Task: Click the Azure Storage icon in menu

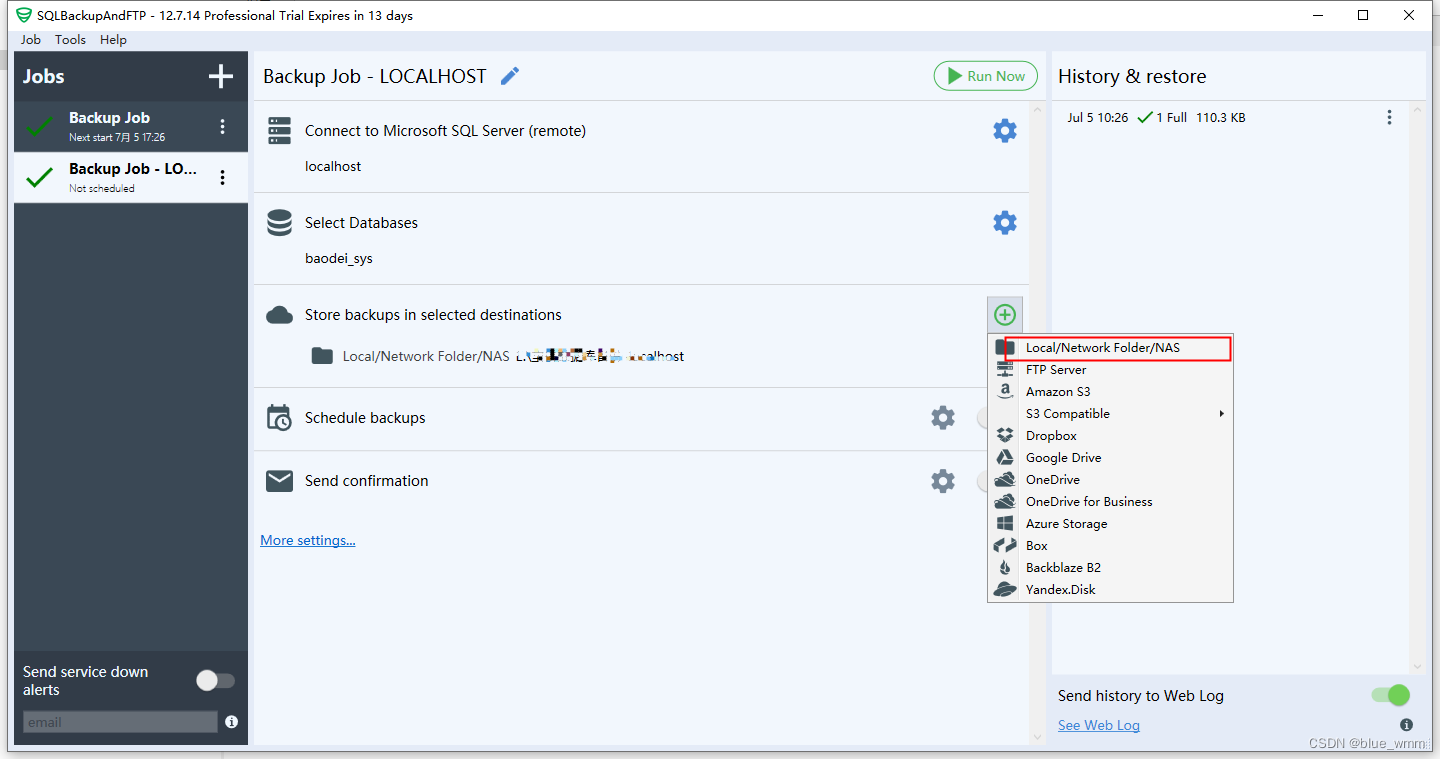Action: 1005,524
